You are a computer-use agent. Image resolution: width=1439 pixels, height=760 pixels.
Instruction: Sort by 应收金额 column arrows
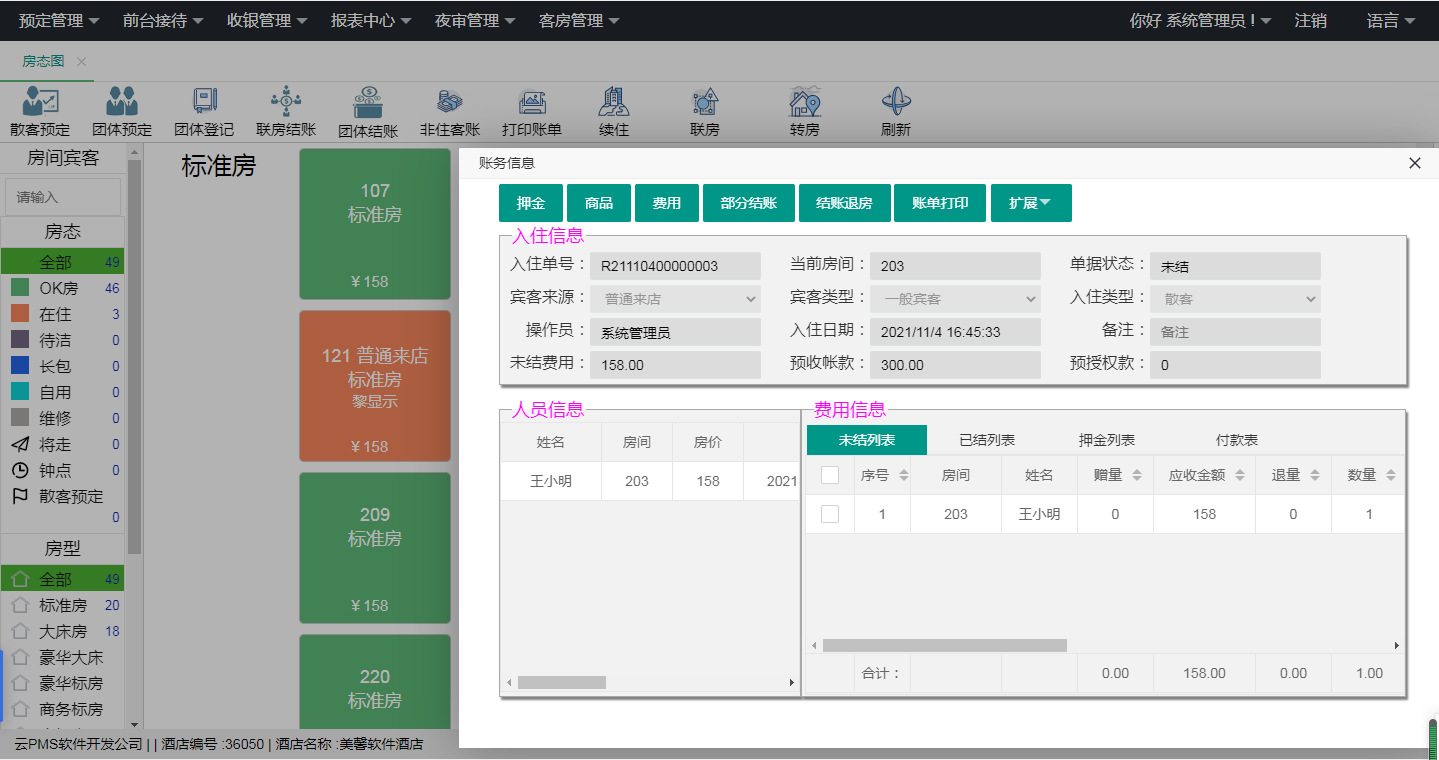(1240, 476)
